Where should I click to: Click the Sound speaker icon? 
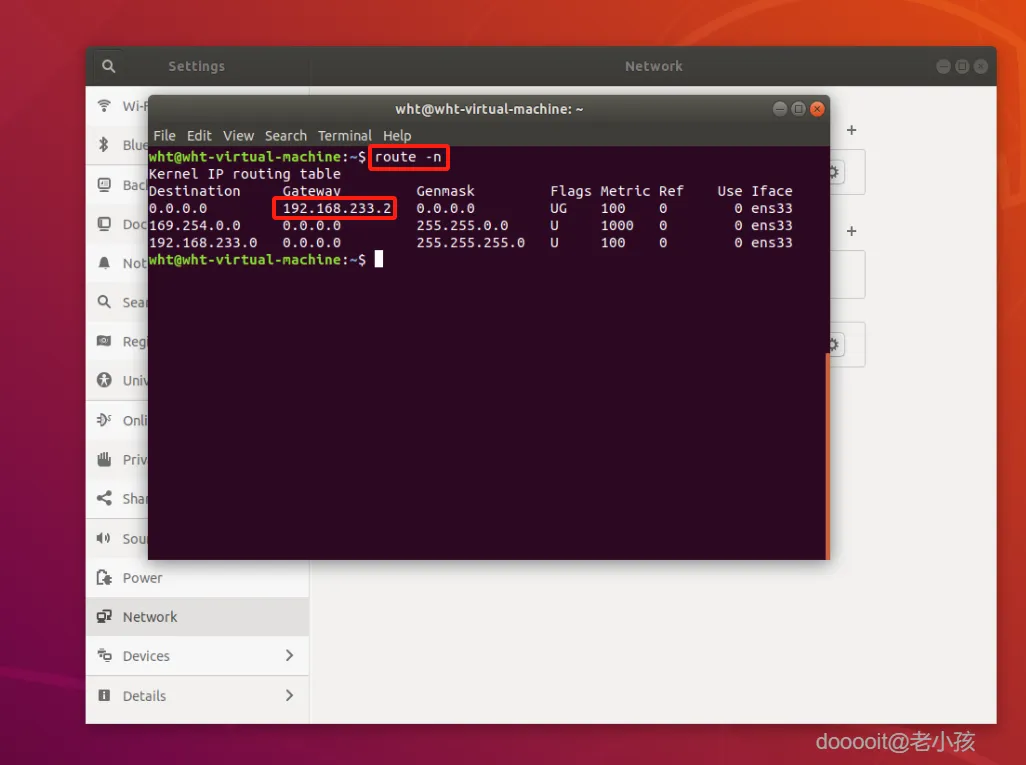point(104,538)
